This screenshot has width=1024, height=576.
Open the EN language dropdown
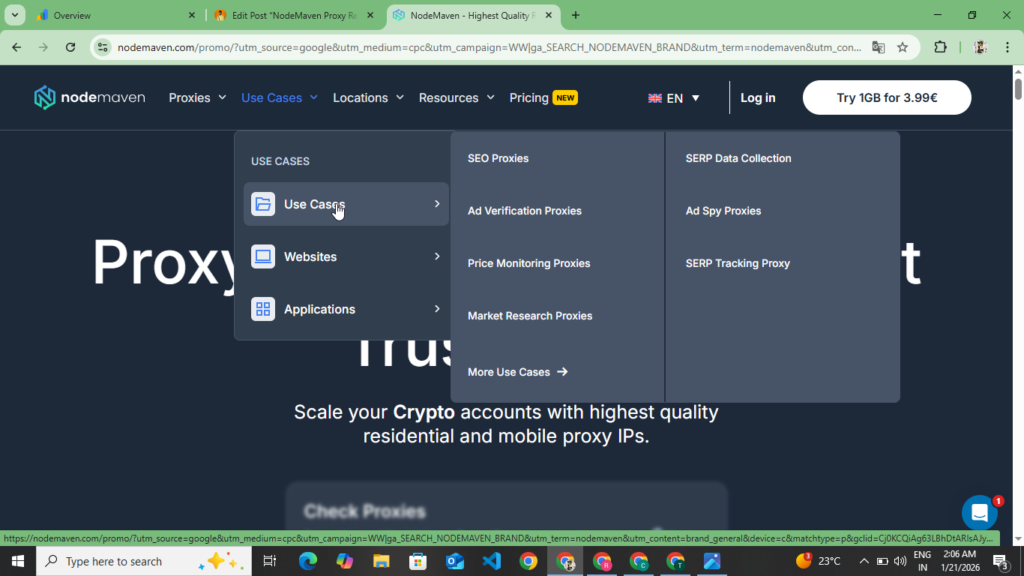point(674,97)
